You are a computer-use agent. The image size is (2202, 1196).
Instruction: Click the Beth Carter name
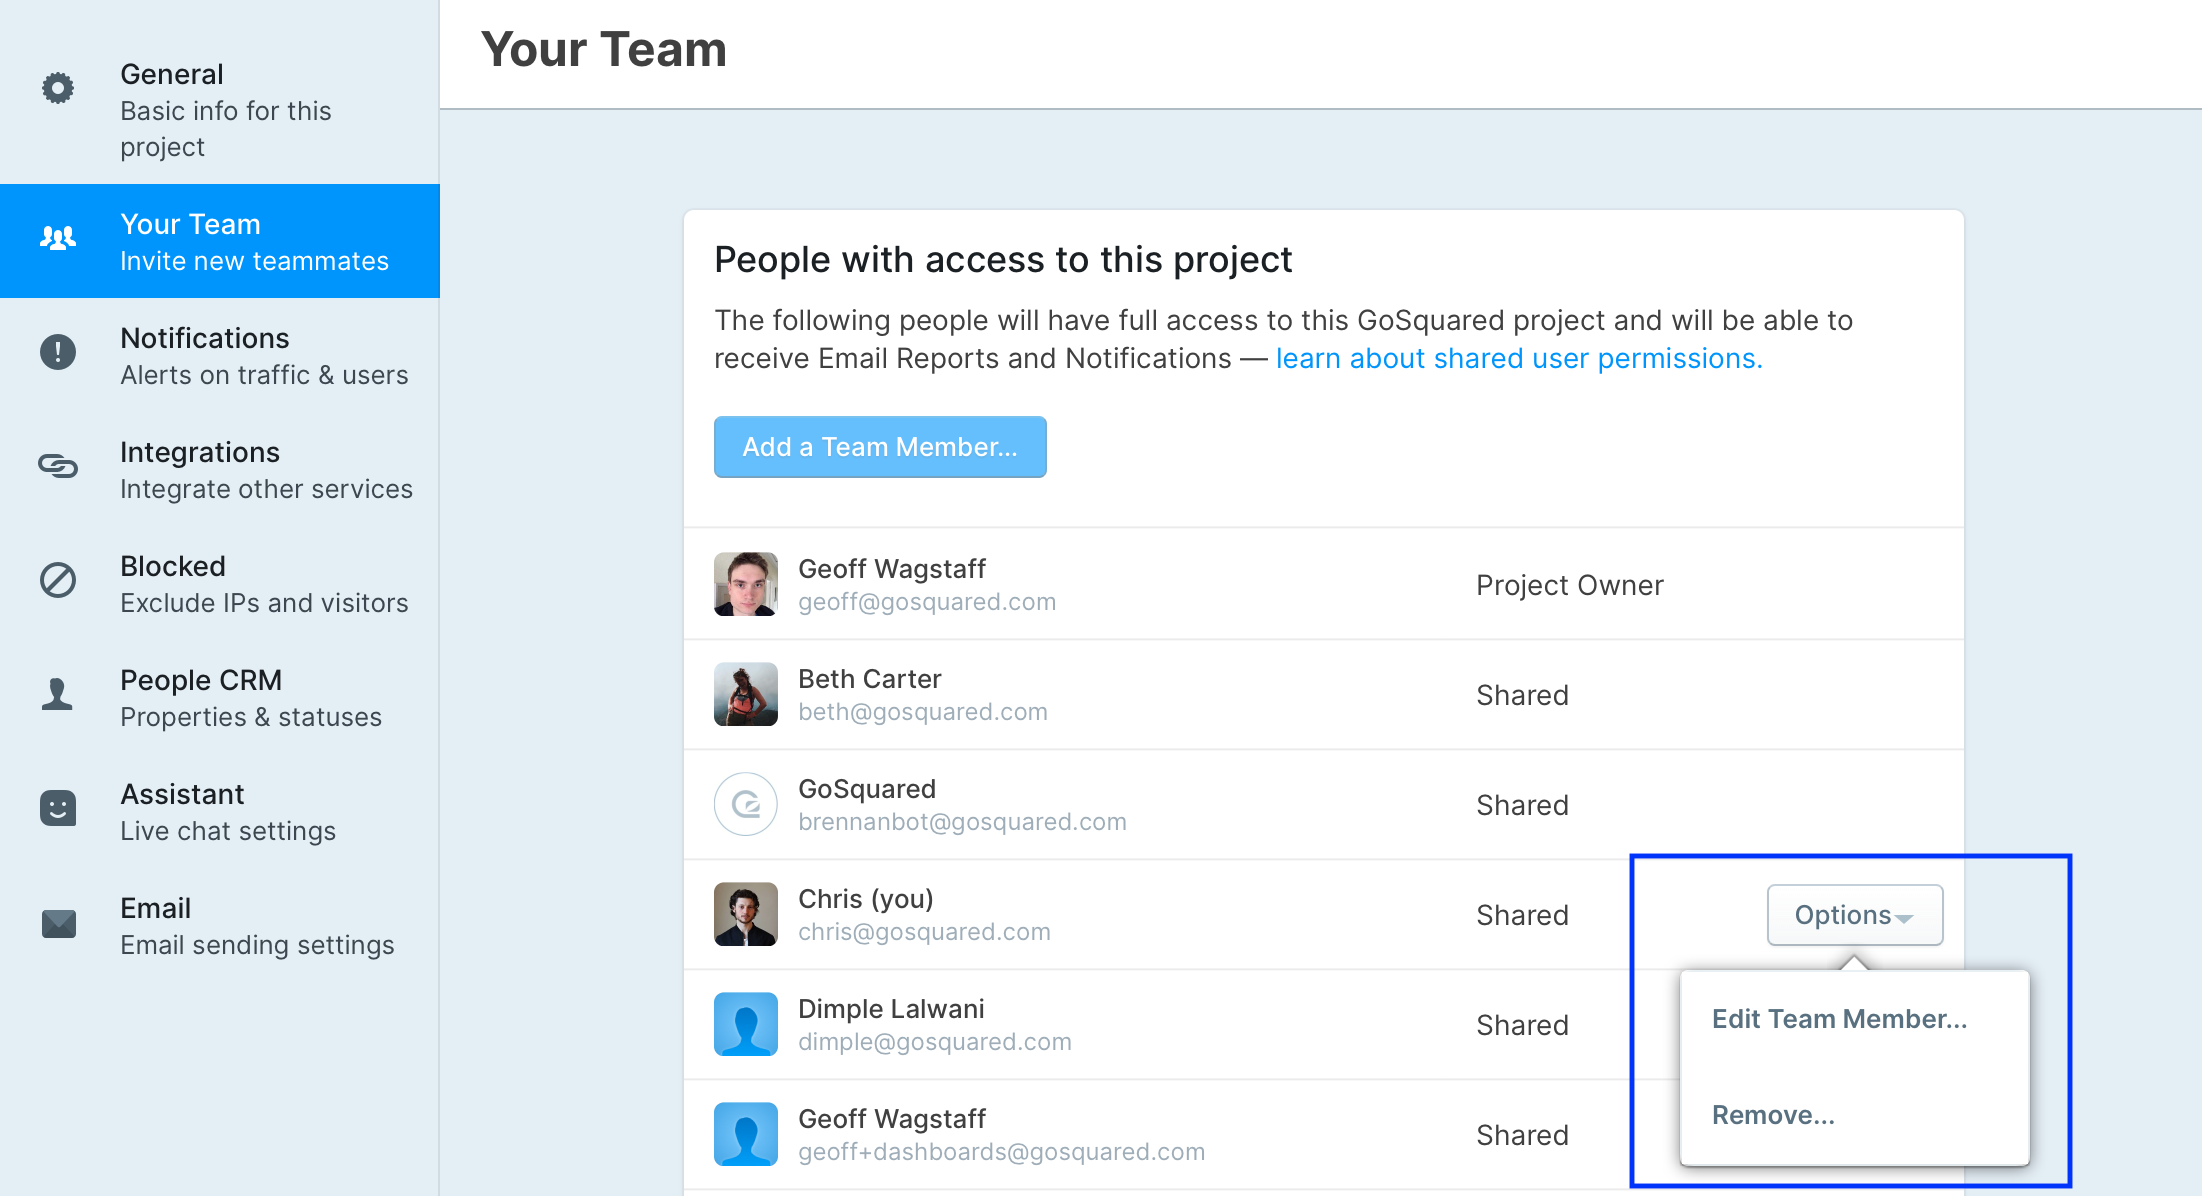(x=870, y=679)
